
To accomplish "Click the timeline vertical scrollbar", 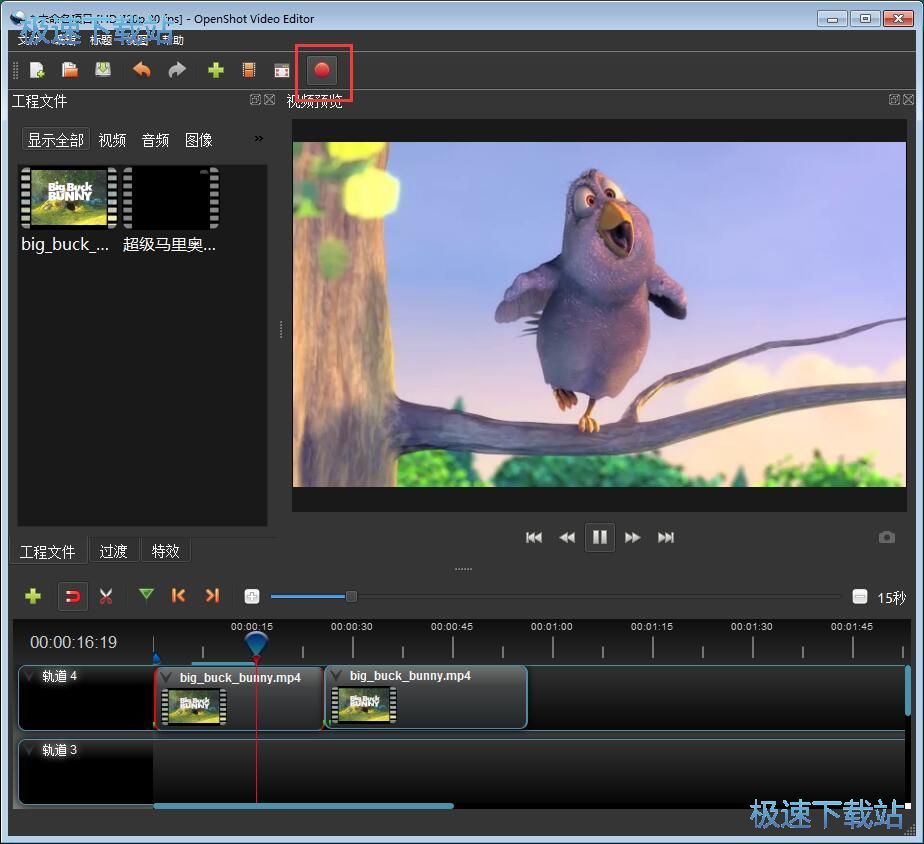I will (x=908, y=691).
